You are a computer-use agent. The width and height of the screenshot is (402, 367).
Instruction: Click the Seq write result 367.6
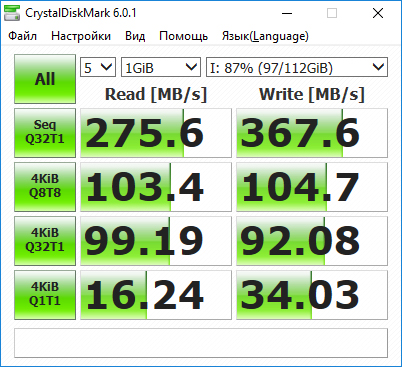click(312, 133)
